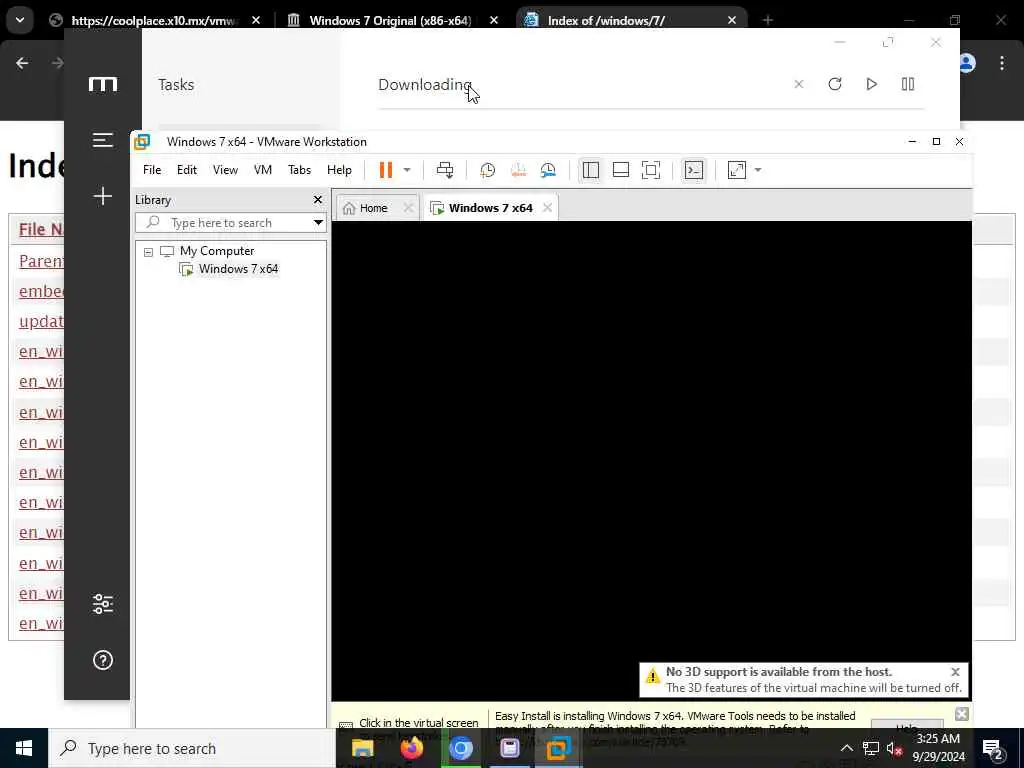Viewport: 1024px width, 768px height.
Task: Take a snapshot of the virtual machine
Action: 487,170
